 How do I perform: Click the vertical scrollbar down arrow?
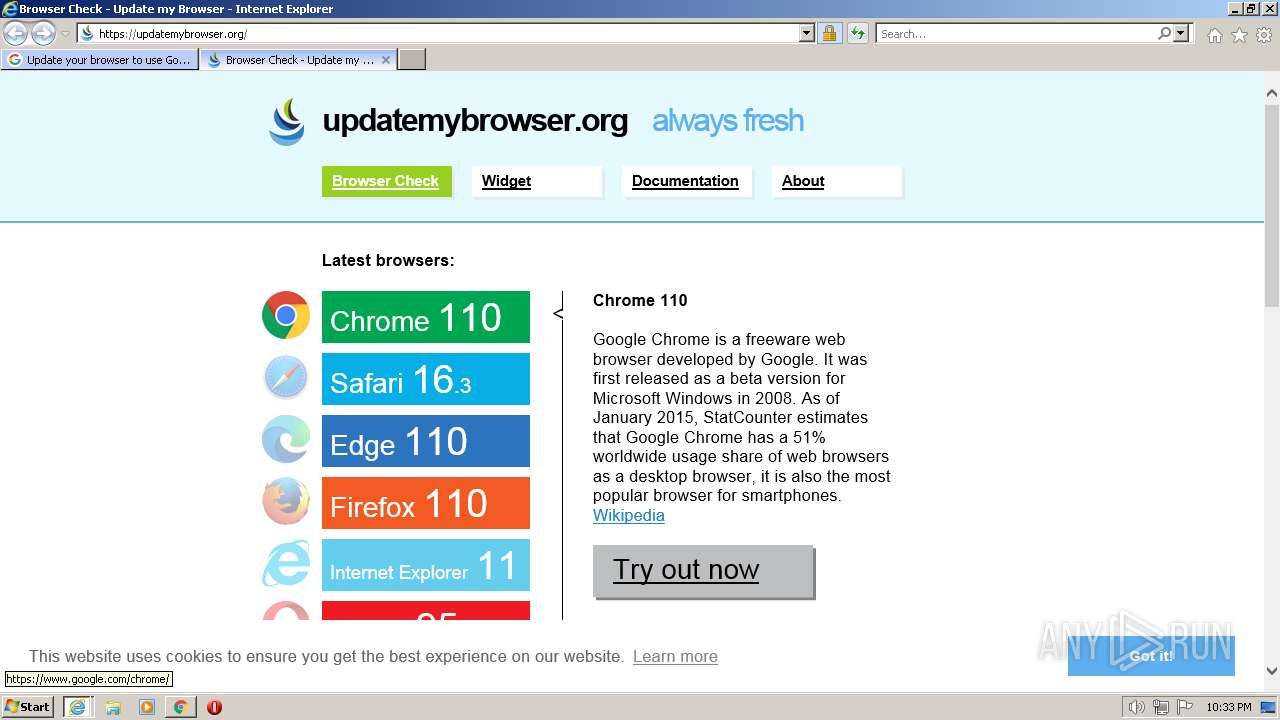pos(1272,672)
